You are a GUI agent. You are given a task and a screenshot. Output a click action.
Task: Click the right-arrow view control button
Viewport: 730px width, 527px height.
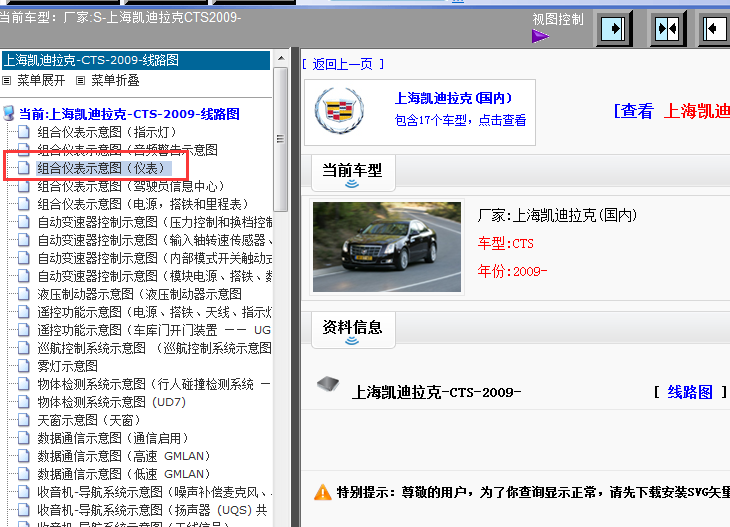click(x=614, y=29)
